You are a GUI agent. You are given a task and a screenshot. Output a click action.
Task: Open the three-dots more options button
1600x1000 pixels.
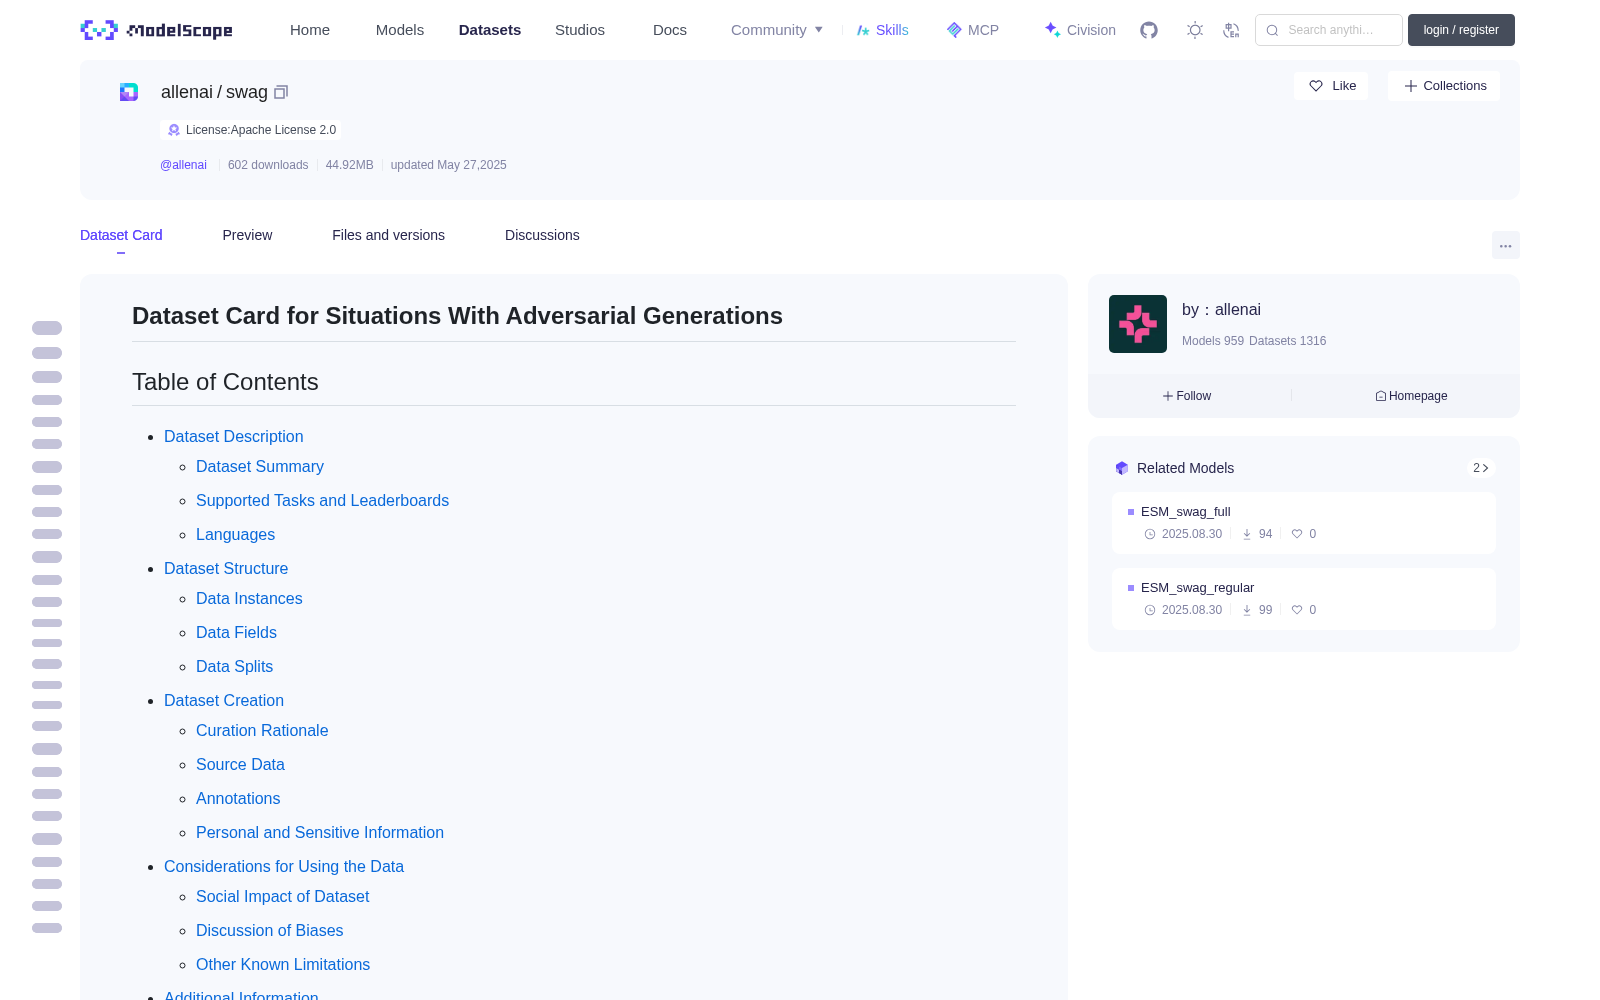coord(1506,245)
